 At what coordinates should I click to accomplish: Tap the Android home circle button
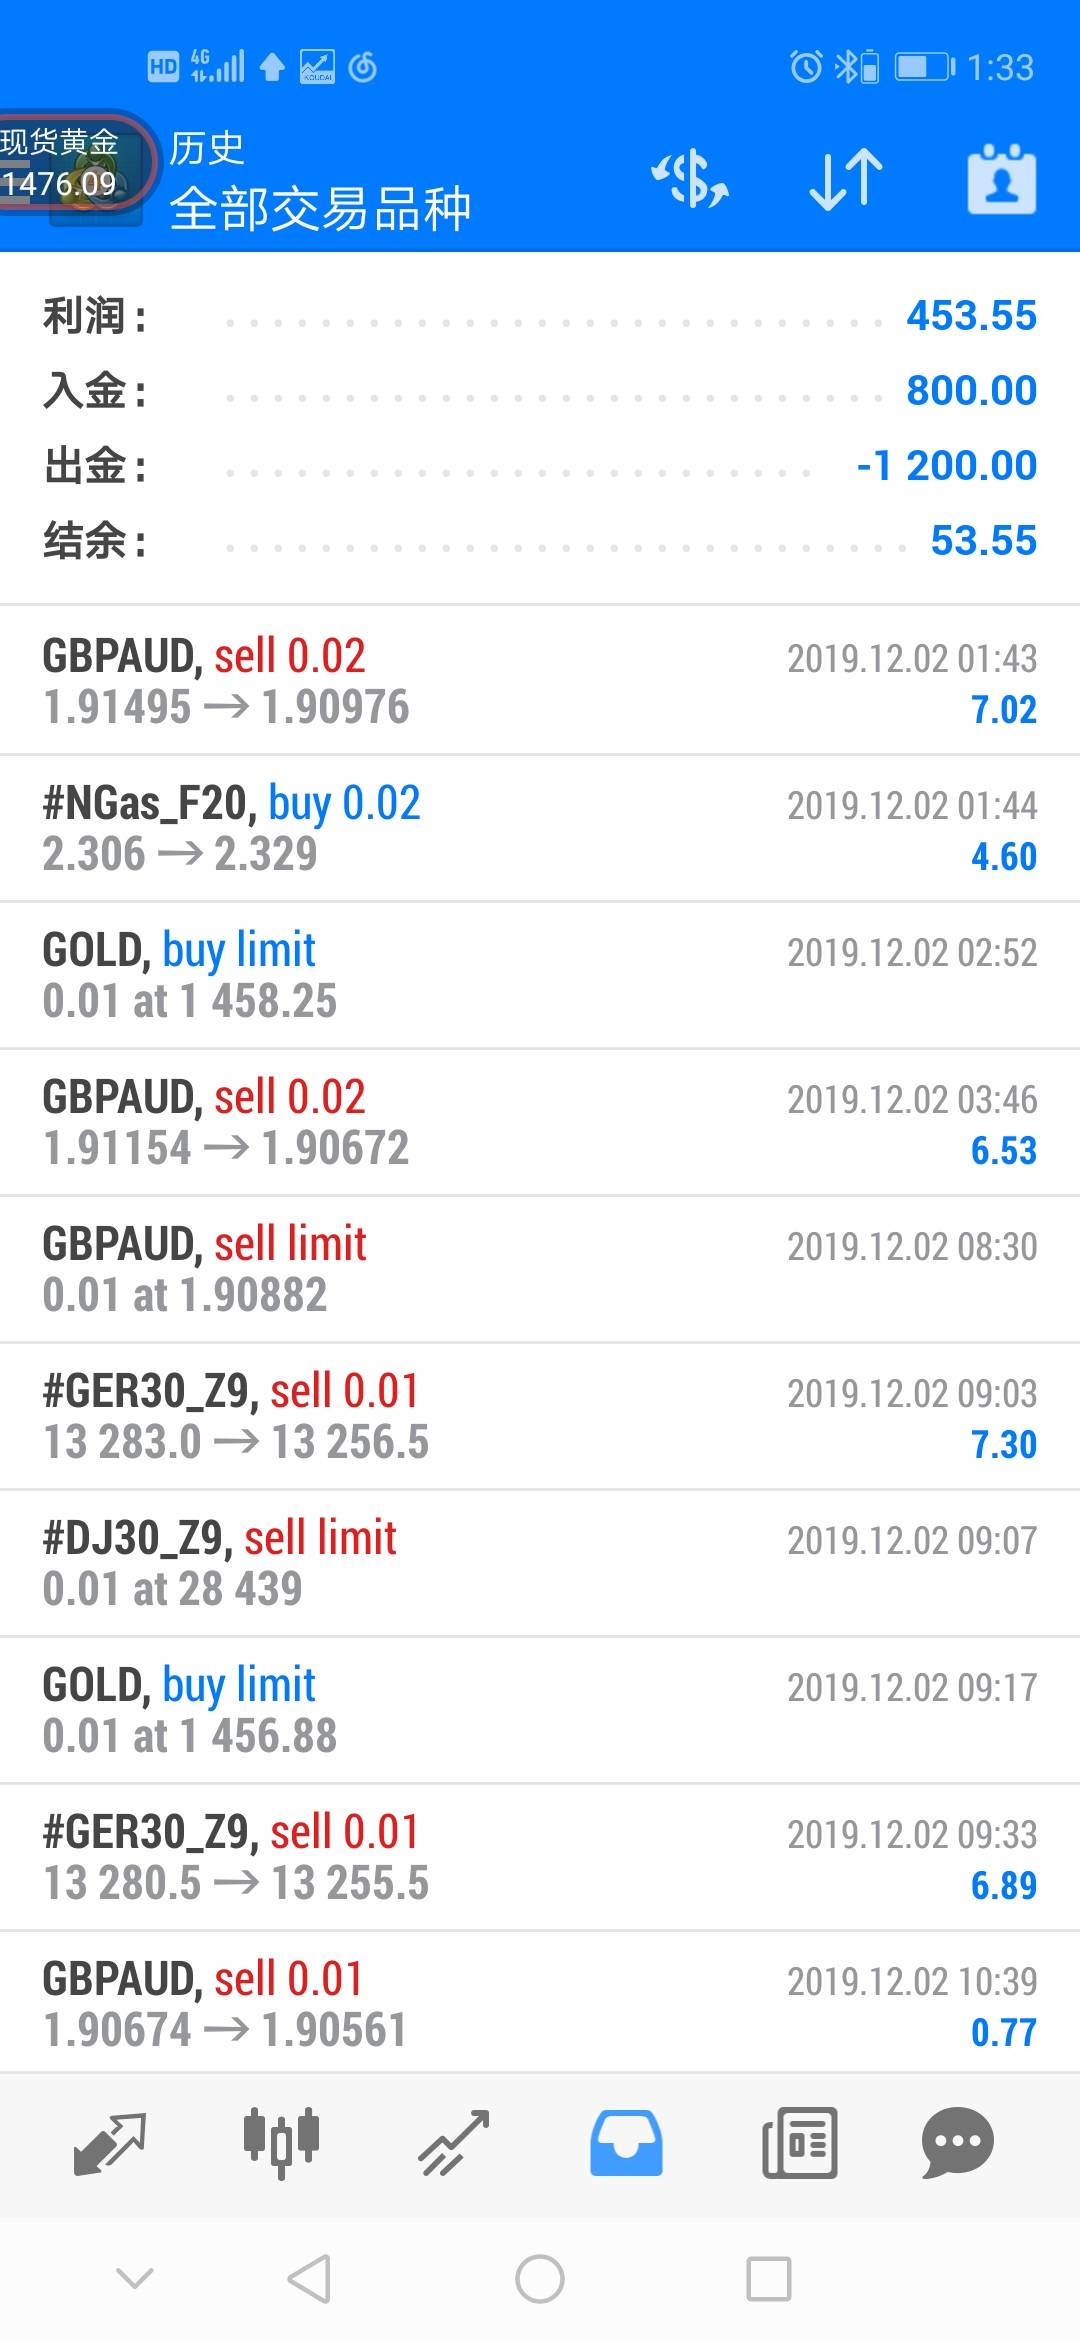coord(540,2279)
